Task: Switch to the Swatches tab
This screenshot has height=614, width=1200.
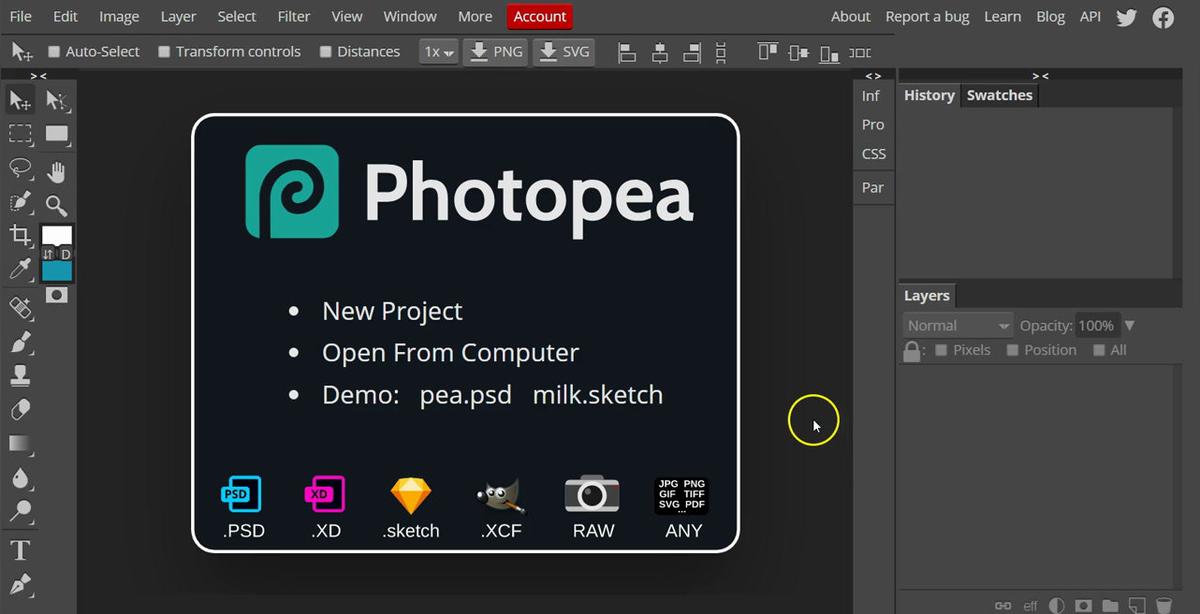Action: (x=999, y=95)
